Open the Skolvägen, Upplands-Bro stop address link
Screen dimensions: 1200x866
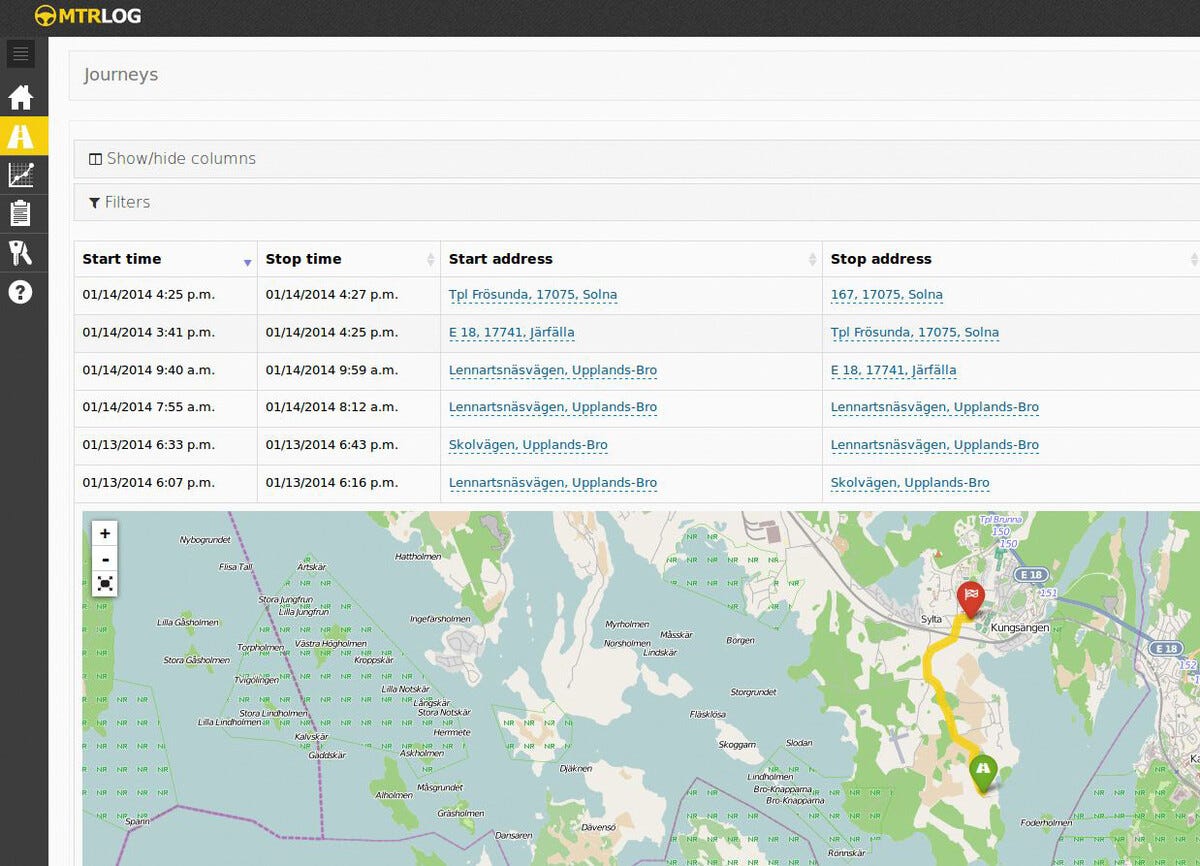pos(909,483)
